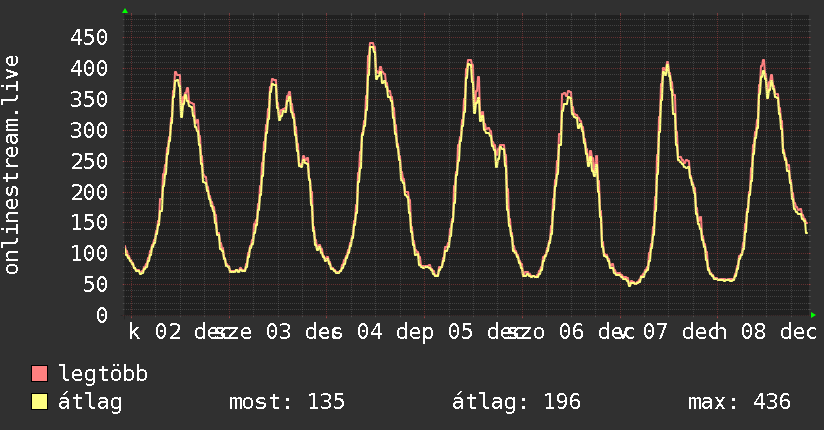The height and width of the screenshot is (430, 824).
Task: Click the 200 y-axis label
Action: pyautogui.click(x=89, y=192)
